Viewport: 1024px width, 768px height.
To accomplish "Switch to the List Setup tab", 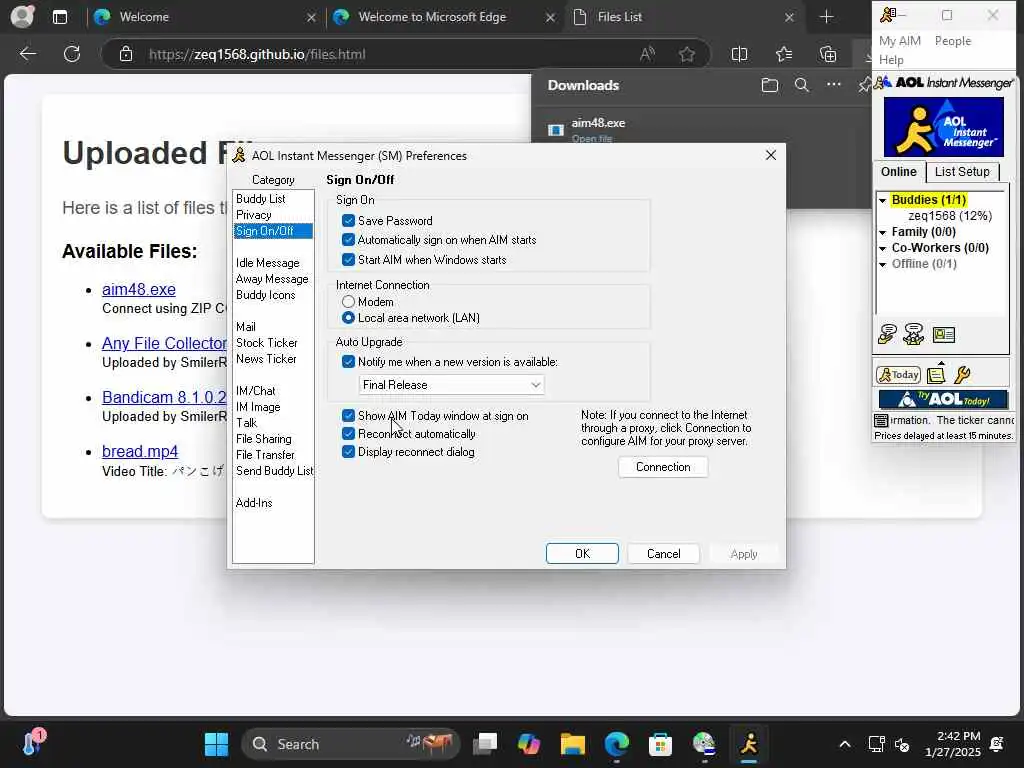I will tap(962, 172).
